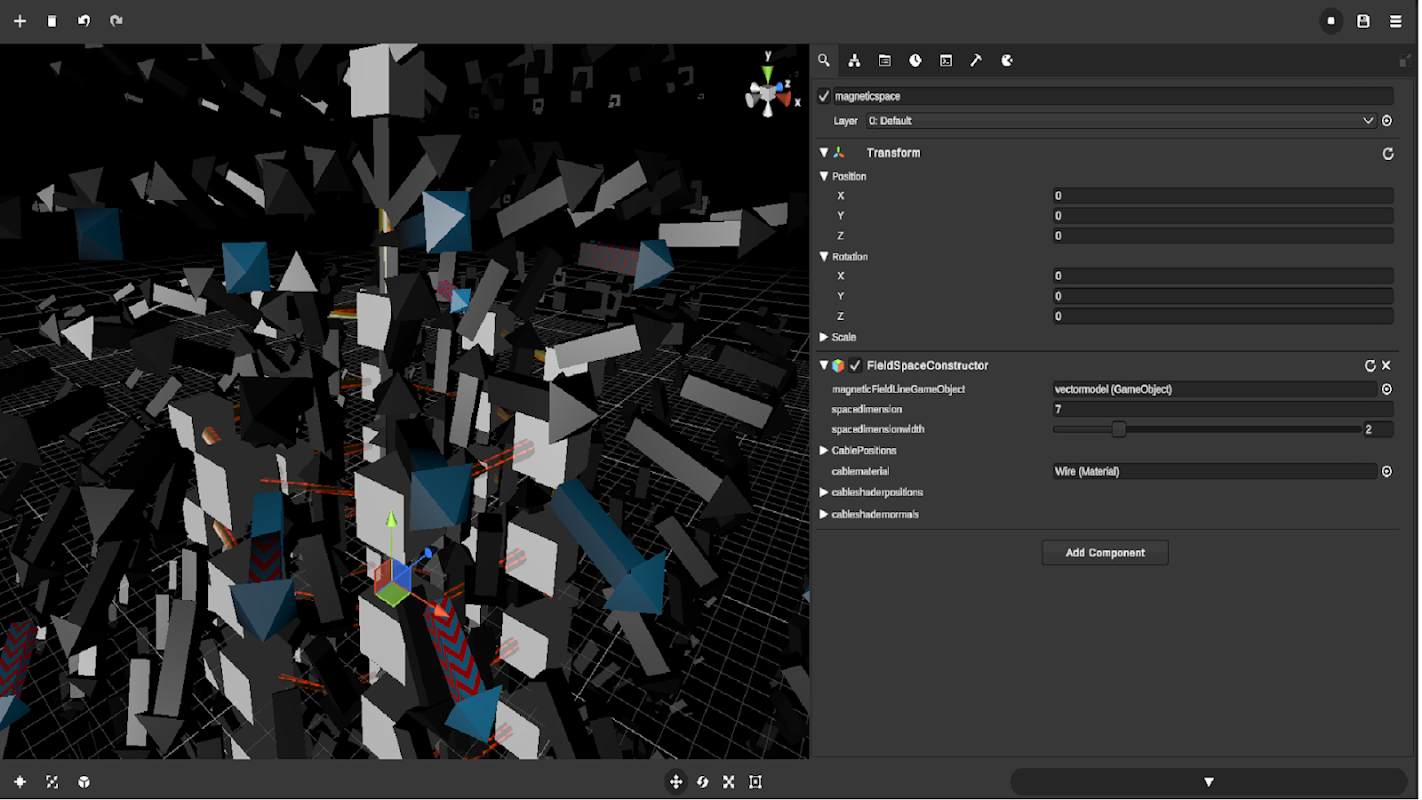Viewport: 1422px width, 800px height.
Task: Toggle the magneticspace object enabled checkbox
Action: click(x=824, y=96)
